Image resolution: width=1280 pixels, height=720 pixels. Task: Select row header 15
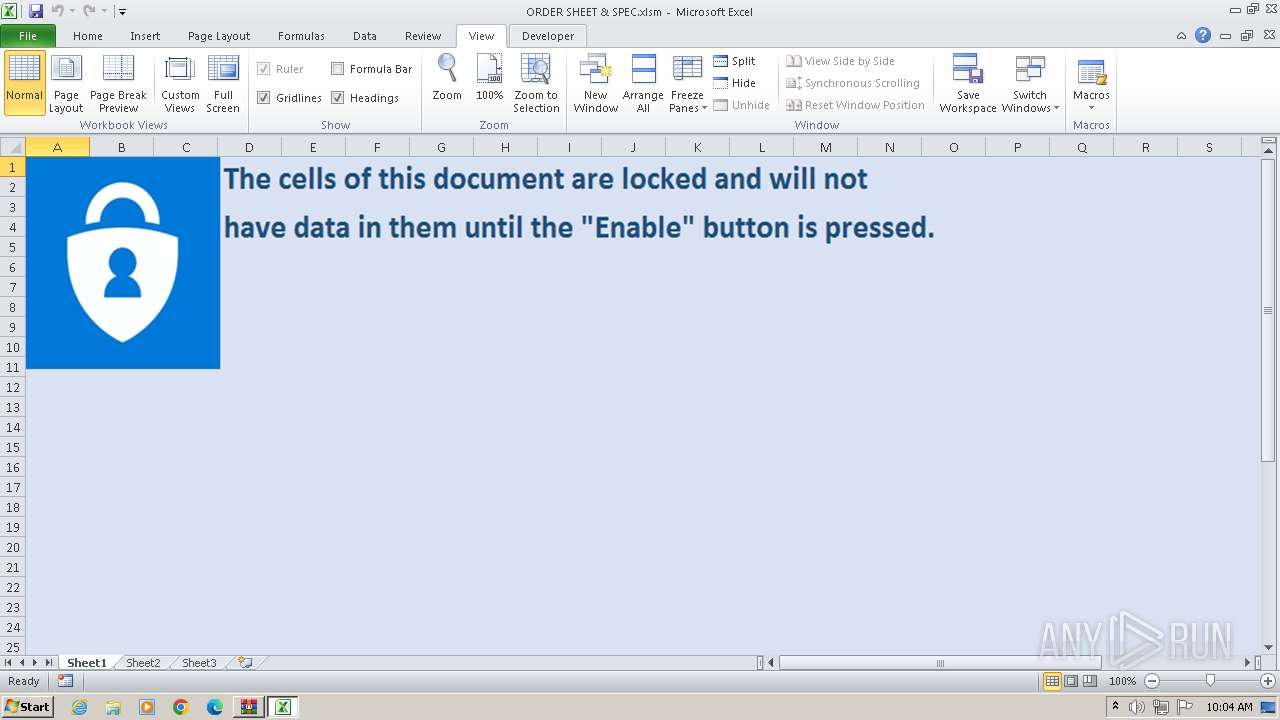click(13, 447)
